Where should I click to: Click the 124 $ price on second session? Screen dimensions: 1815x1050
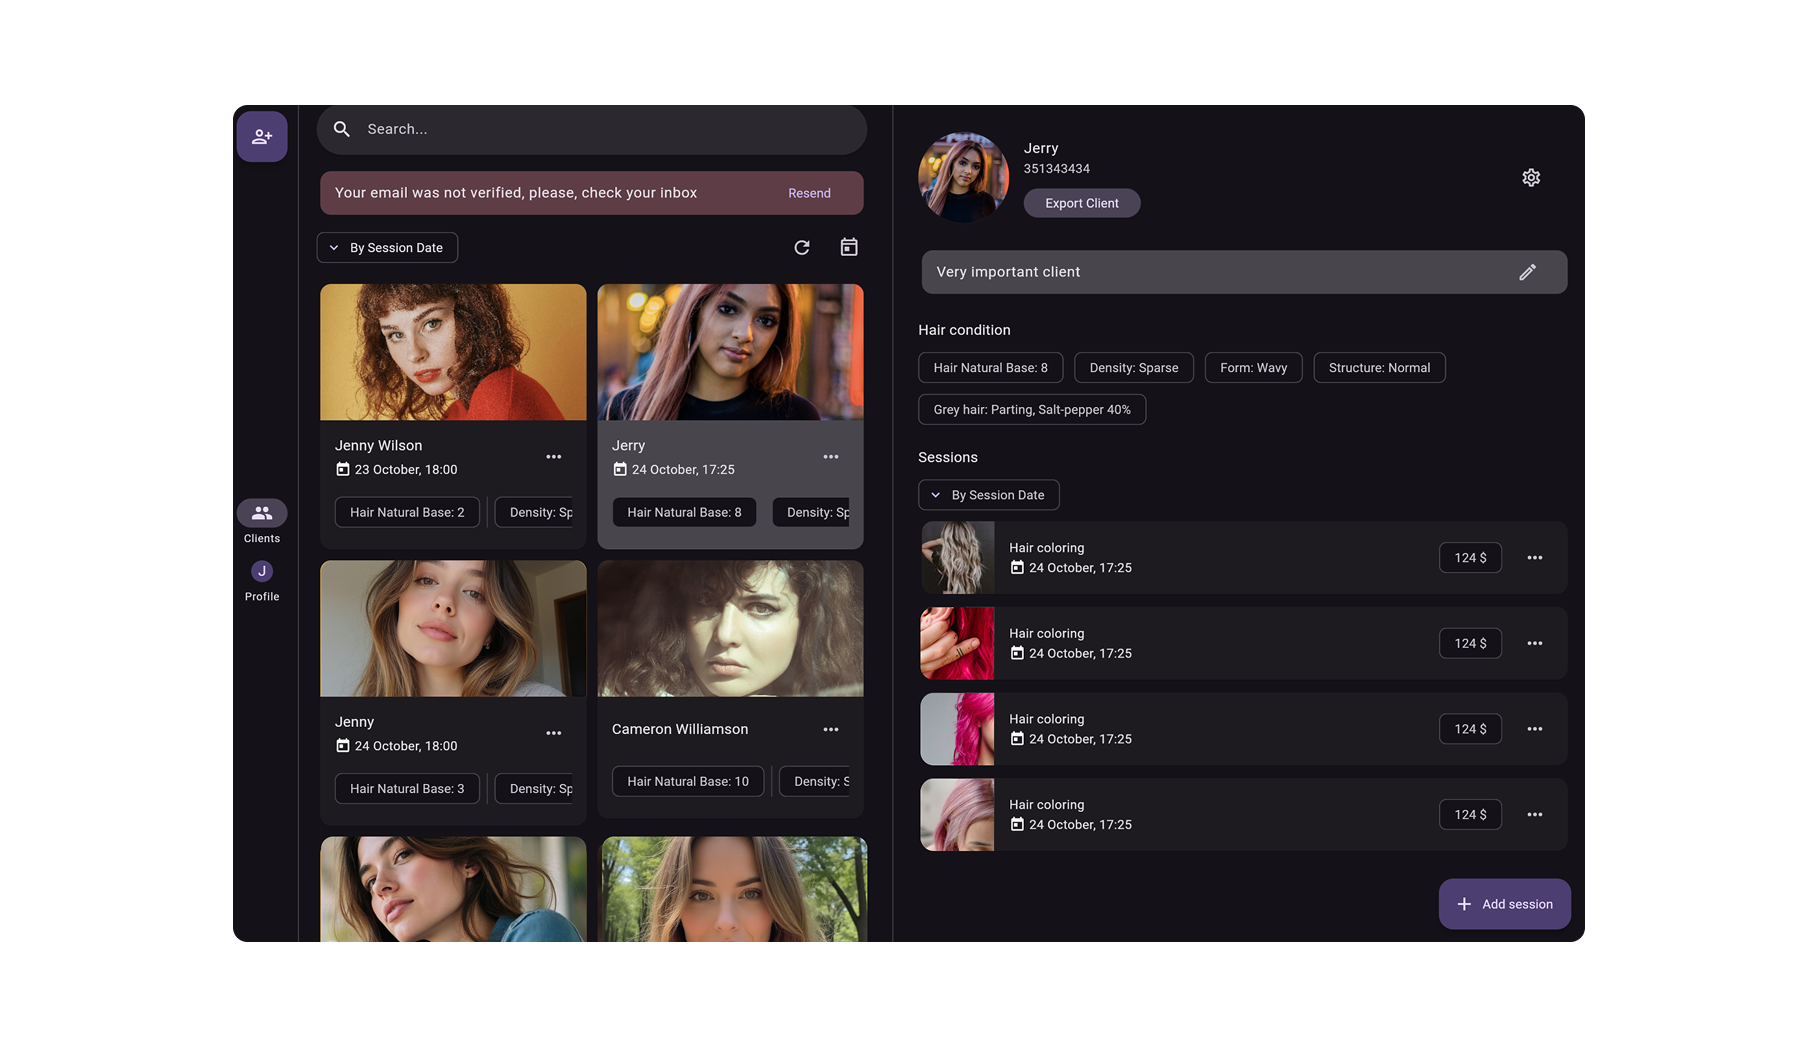1469,643
